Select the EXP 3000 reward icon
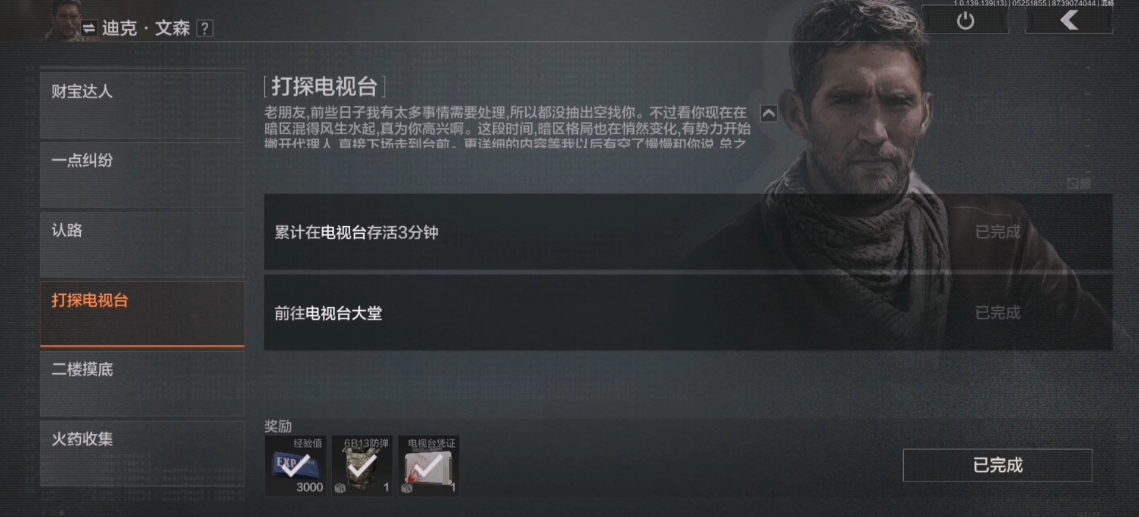1139x517 pixels. pos(295,465)
